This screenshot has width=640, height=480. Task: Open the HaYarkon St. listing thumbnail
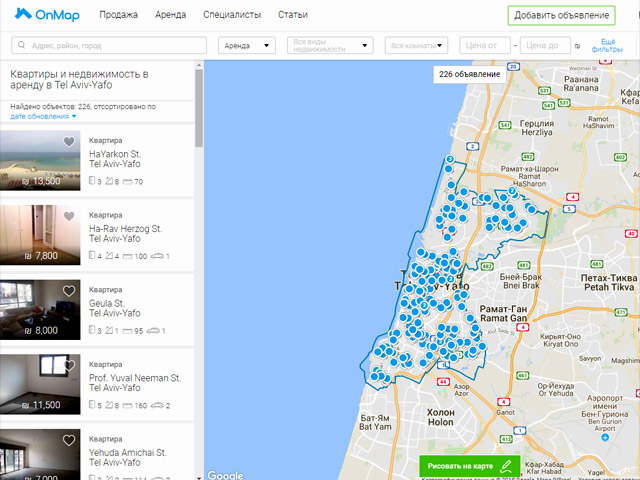click(x=40, y=160)
